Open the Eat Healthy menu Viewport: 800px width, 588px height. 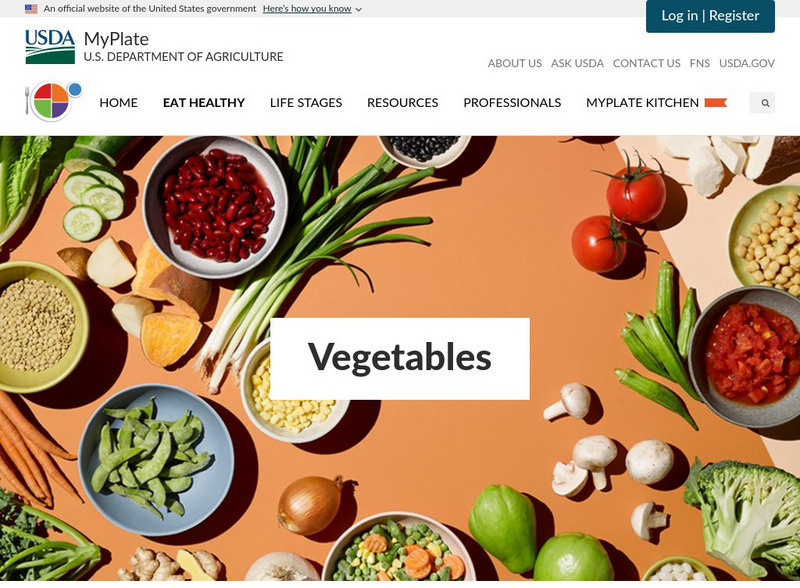(x=204, y=103)
